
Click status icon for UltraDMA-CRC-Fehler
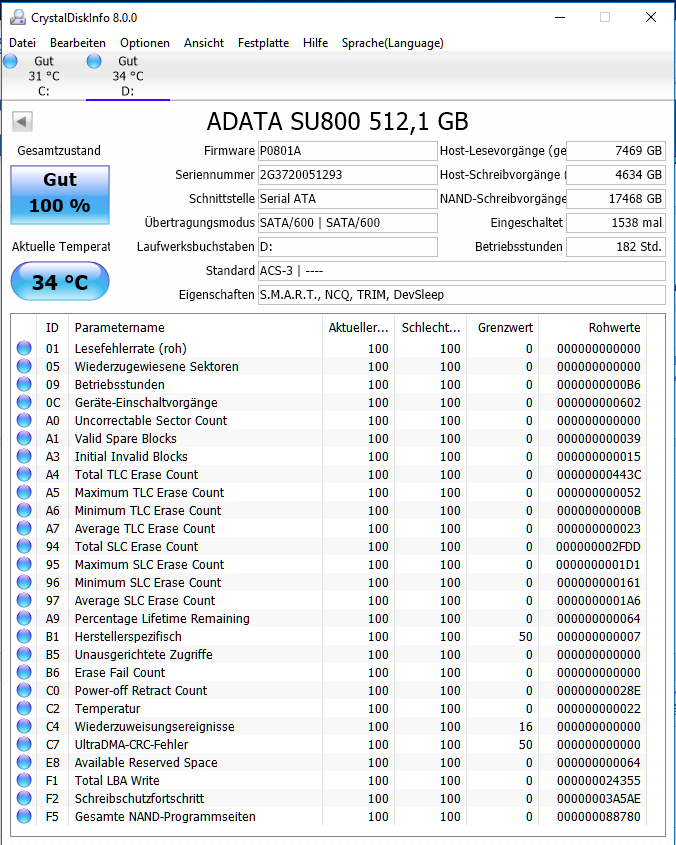(x=24, y=744)
